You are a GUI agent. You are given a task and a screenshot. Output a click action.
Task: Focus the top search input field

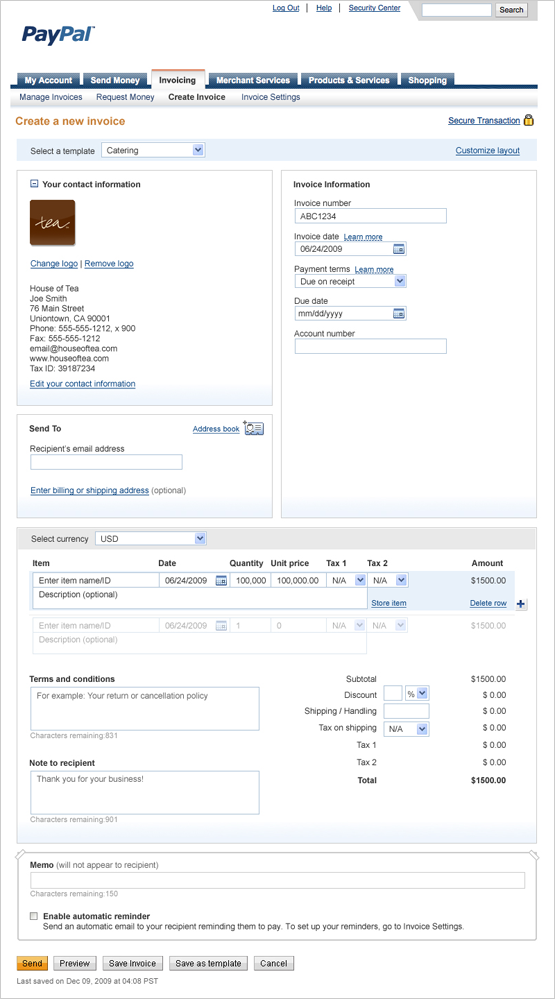(x=456, y=10)
